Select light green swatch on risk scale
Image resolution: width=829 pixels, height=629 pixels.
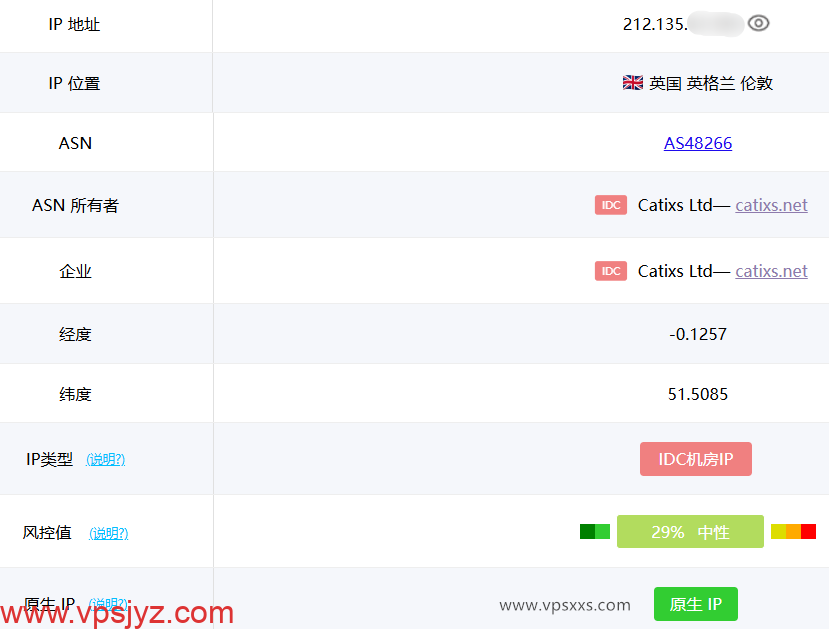pyautogui.click(x=603, y=532)
